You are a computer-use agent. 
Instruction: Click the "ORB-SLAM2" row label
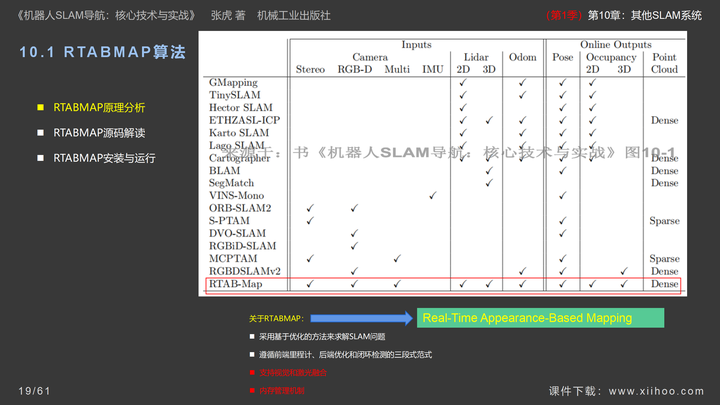[240, 208]
